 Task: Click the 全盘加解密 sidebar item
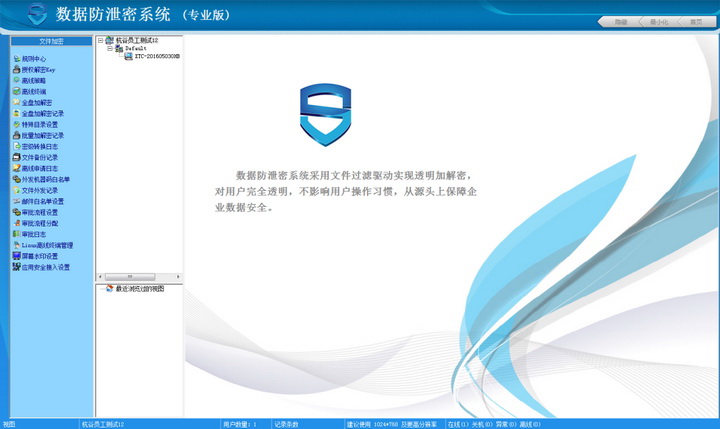(x=33, y=102)
